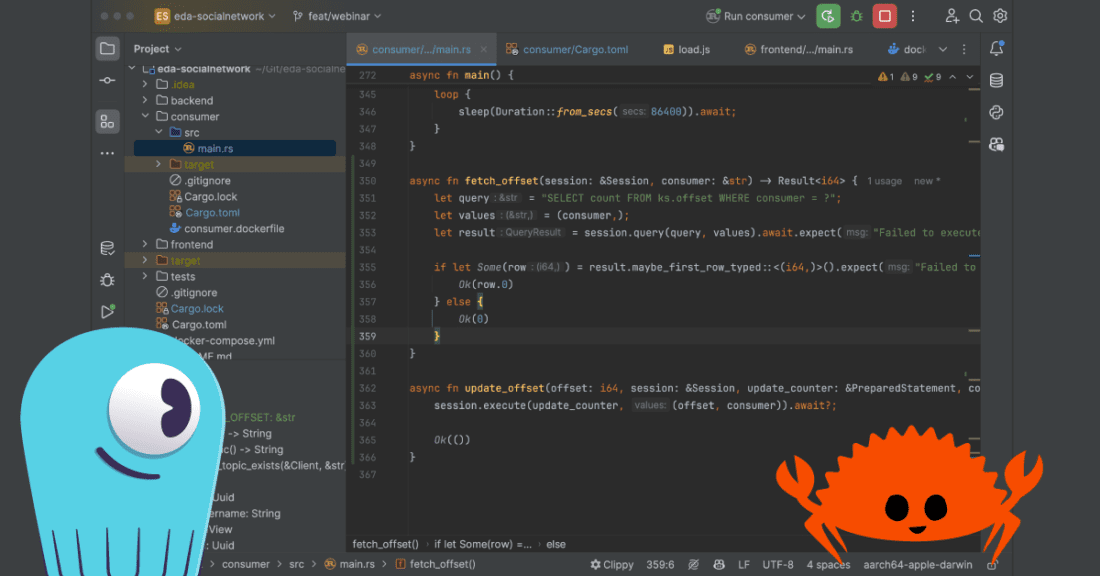Expand the frontend folder
Screen dimensions: 1100x576
(145, 244)
